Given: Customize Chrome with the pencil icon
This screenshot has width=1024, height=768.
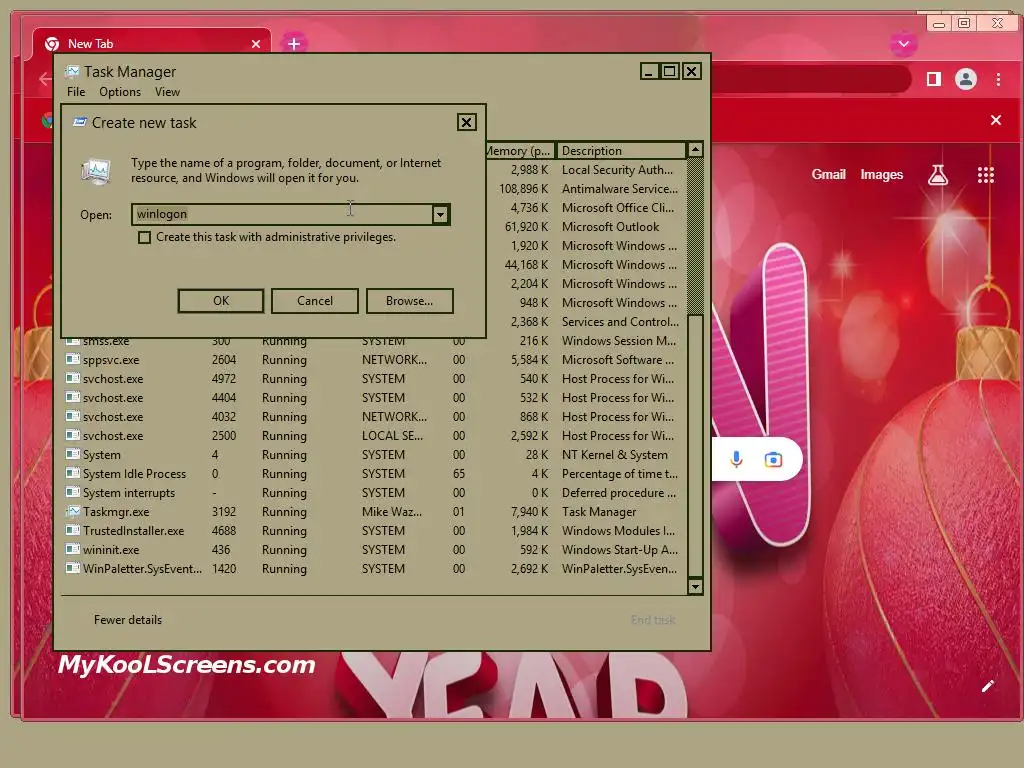Looking at the screenshot, I should [x=987, y=686].
